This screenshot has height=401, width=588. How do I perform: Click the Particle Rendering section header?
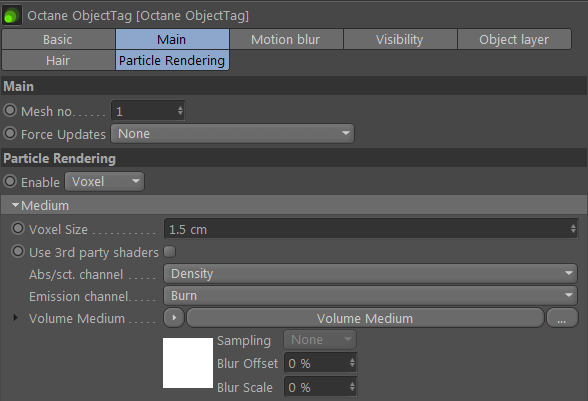pyautogui.click(x=294, y=158)
